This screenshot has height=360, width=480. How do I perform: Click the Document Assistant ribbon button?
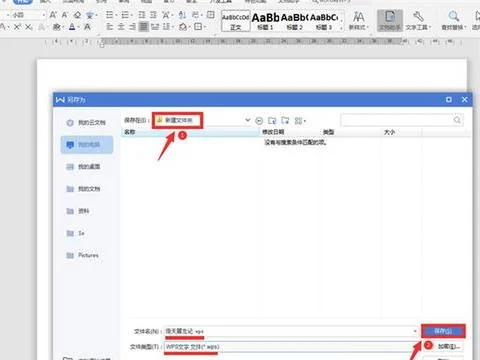click(x=390, y=21)
